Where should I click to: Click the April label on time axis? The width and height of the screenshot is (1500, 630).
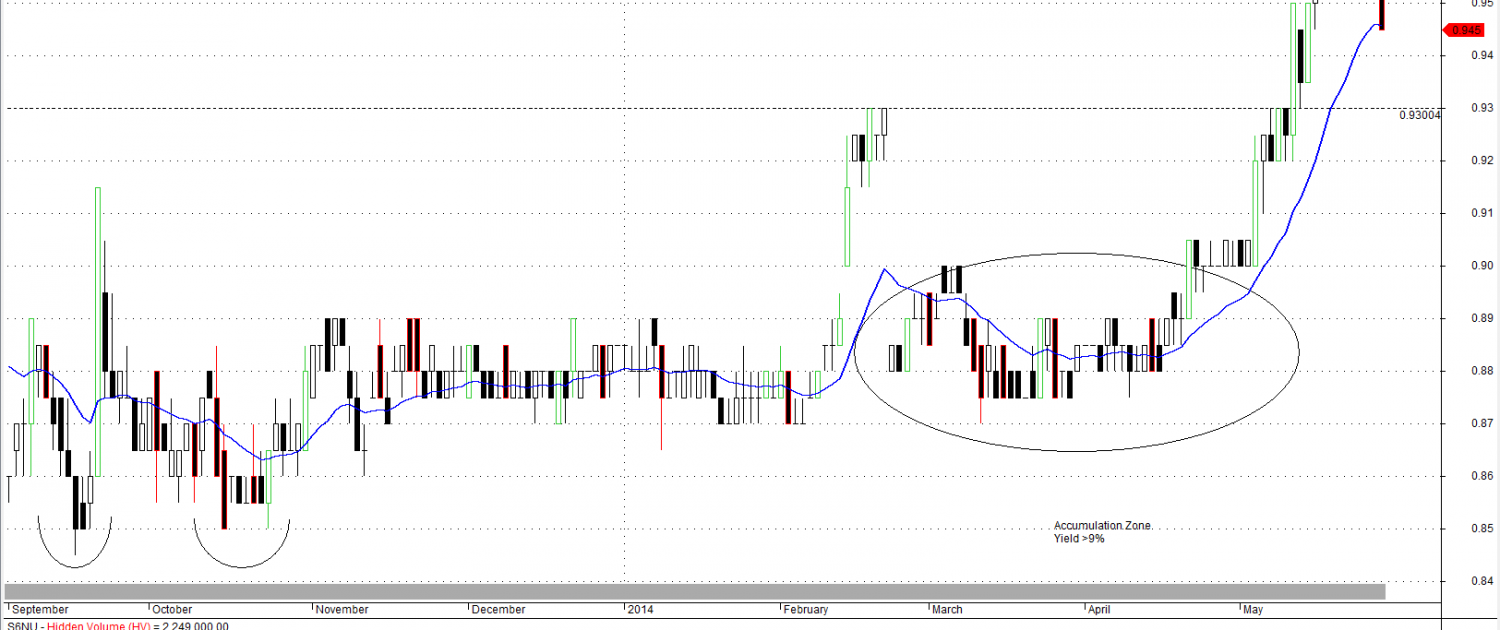[1098, 609]
